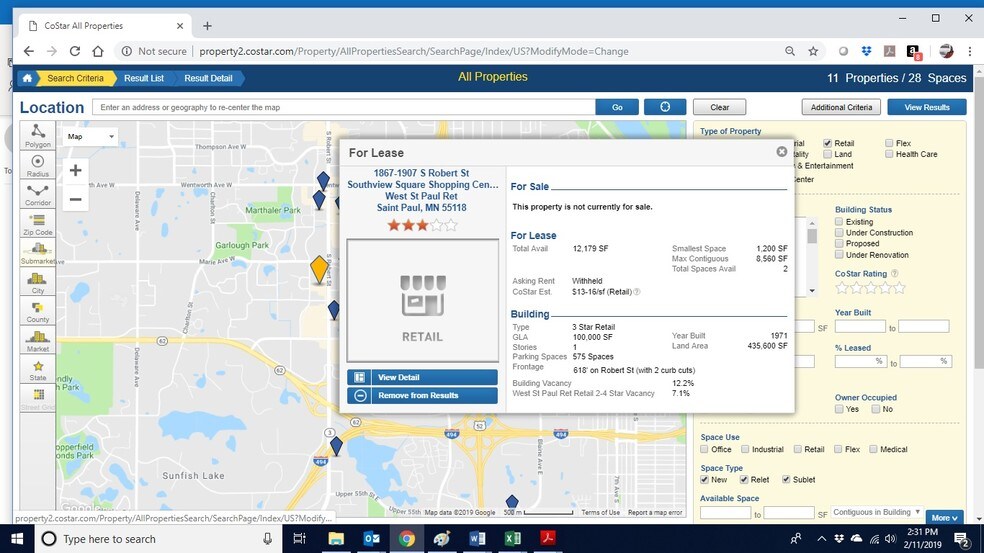Close the For Lease popup
Viewport: 984px width, 553px height.
point(782,152)
